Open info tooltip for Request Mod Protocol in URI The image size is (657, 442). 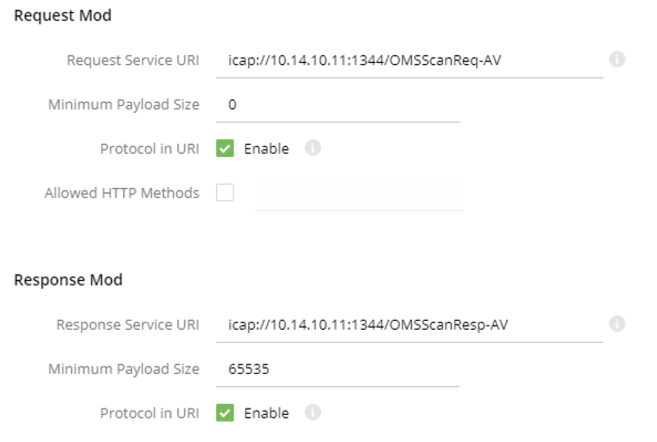313,148
